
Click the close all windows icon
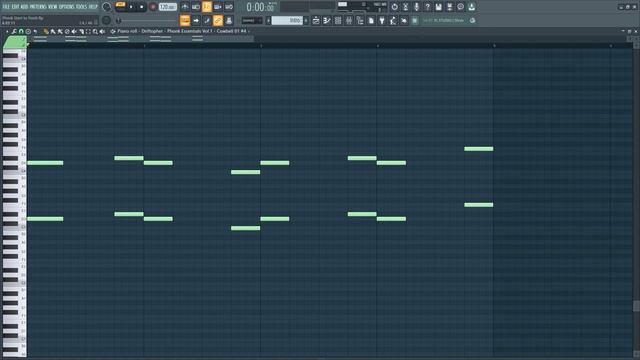[404, 20]
